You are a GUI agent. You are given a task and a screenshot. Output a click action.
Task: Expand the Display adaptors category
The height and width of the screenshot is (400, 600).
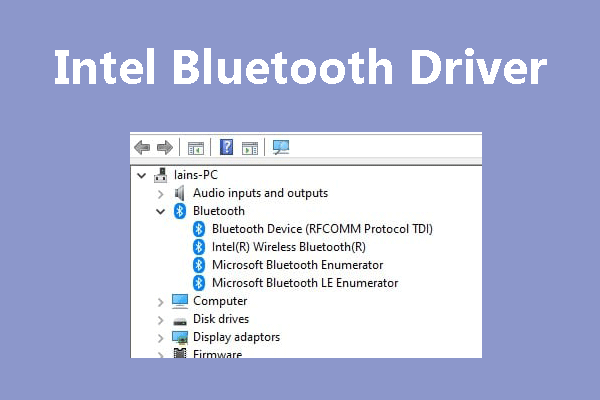(x=160, y=337)
